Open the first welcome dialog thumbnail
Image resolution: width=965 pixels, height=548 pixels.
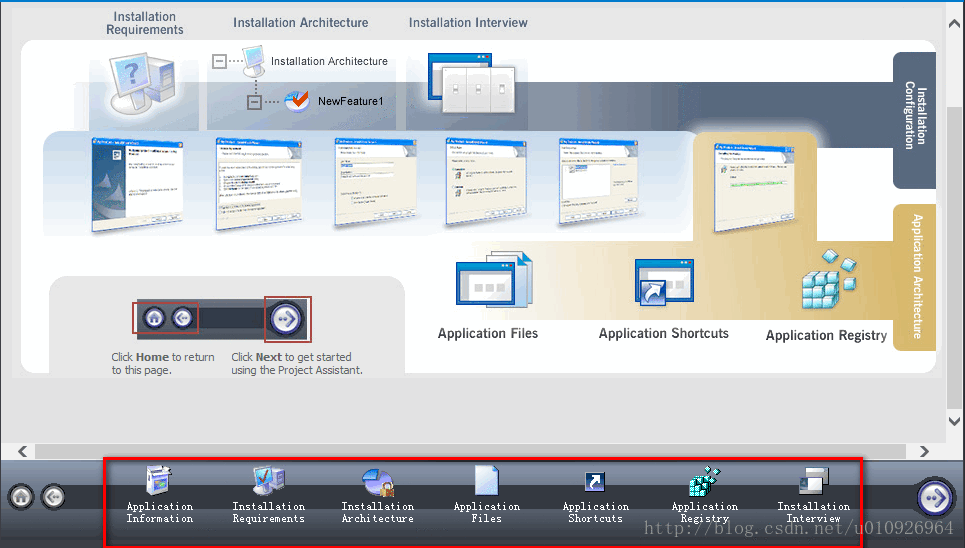(137, 184)
